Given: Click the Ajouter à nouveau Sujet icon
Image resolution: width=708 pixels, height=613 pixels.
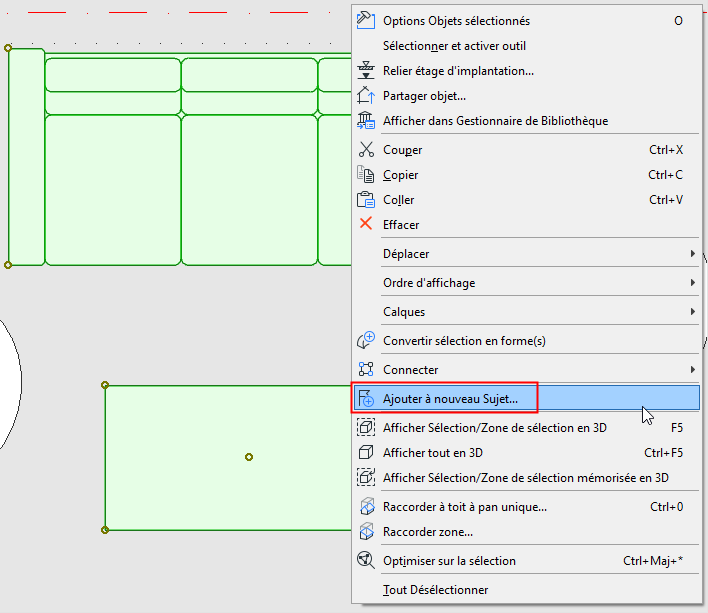Looking at the screenshot, I should coord(366,399).
